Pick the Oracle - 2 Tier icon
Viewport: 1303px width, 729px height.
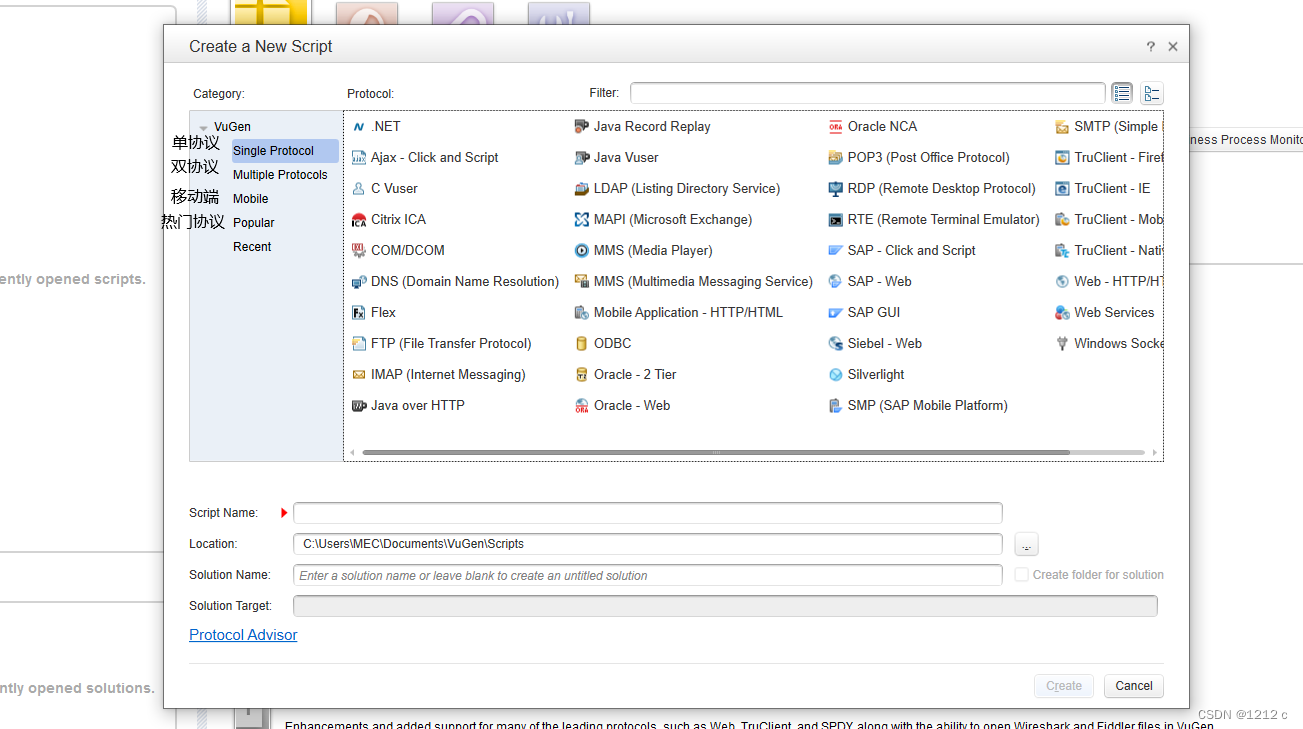point(582,375)
